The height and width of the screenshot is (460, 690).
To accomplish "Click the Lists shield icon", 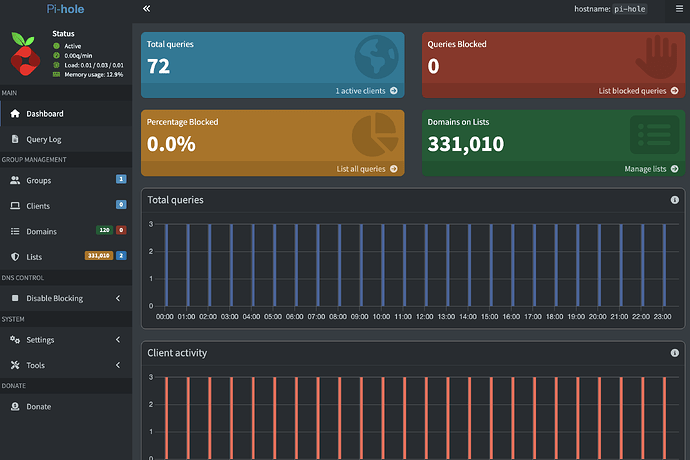I will pyautogui.click(x=15, y=257).
